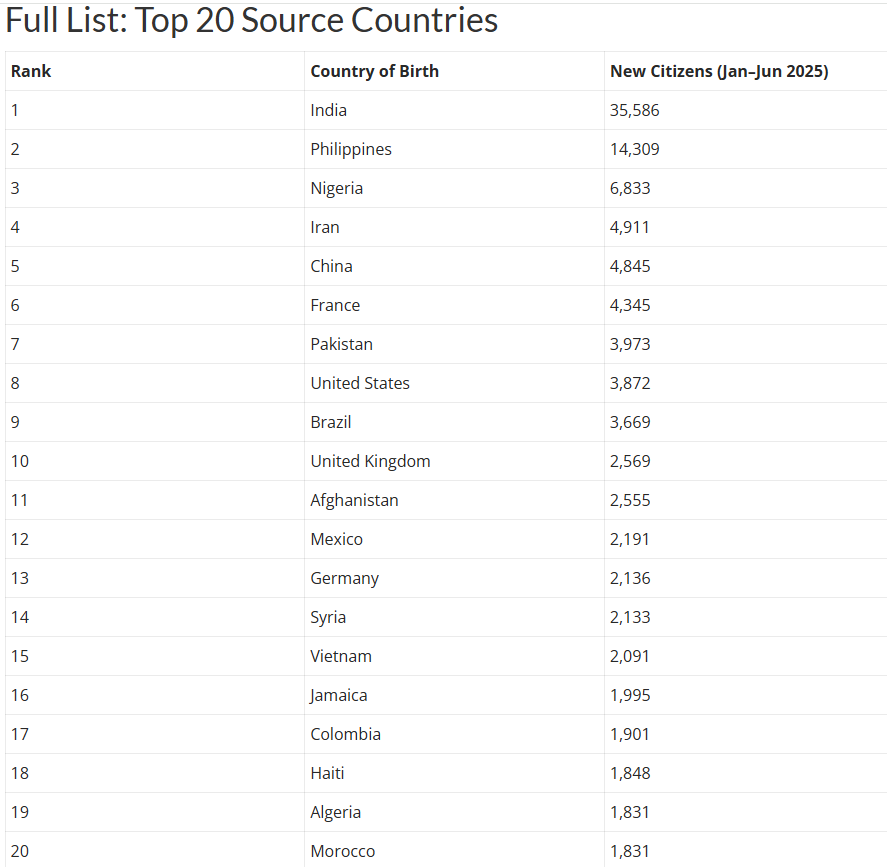The width and height of the screenshot is (887, 867).
Task: Click the Country of Birth column header
Action: [x=374, y=71]
